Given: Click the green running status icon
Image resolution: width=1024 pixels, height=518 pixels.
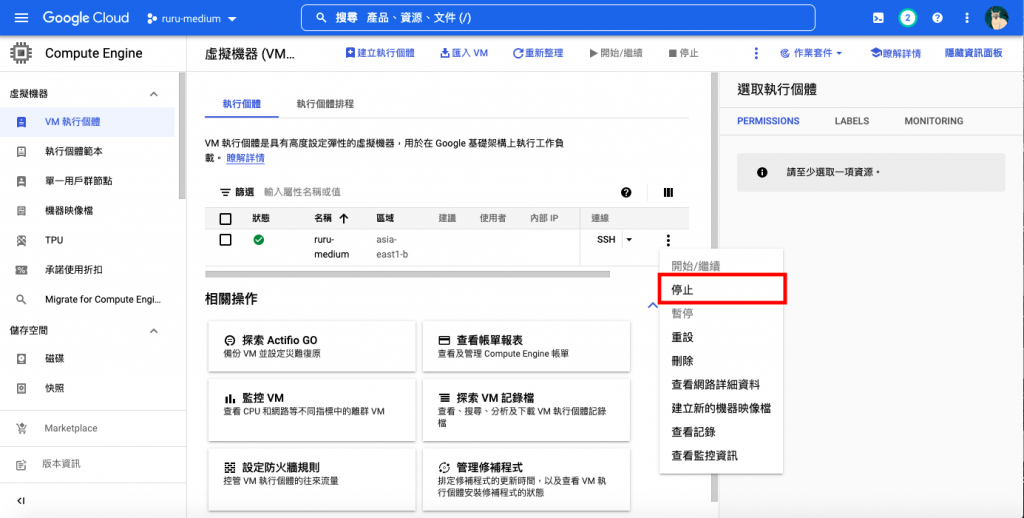Looking at the screenshot, I should (x=259, y=240).
